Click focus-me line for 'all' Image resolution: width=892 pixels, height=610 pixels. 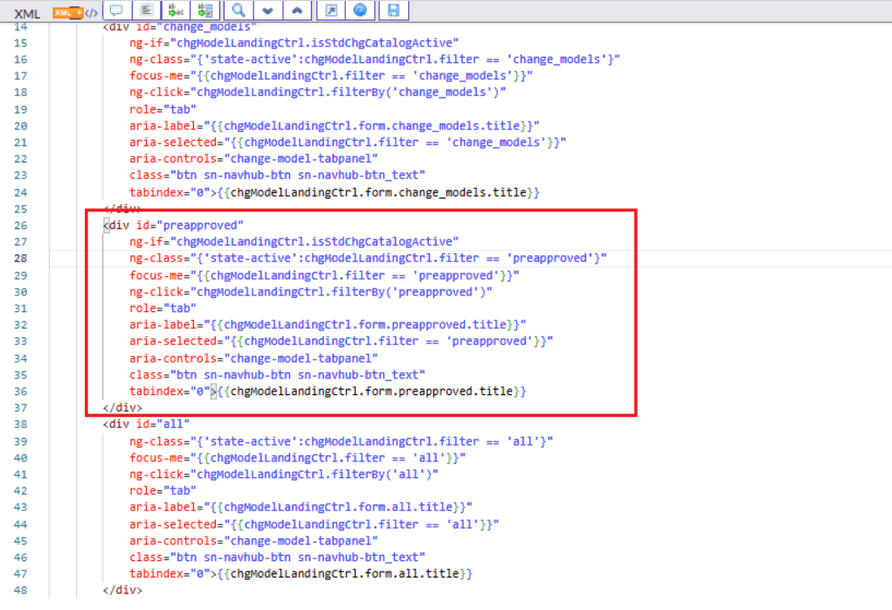297,458
